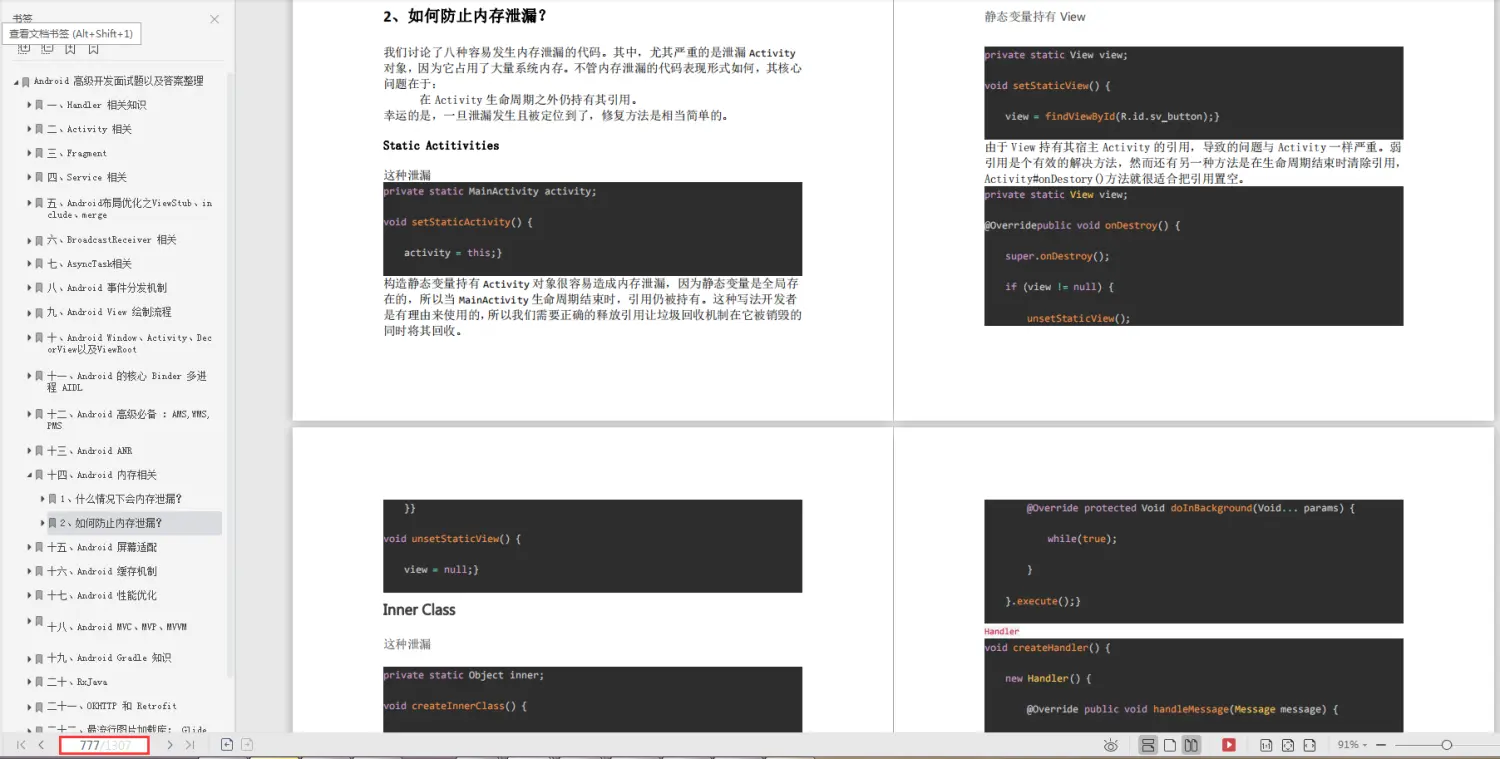Click bookmark icon beside 十五、Android 屏幕适配
1500x759 pixels.
39,547
